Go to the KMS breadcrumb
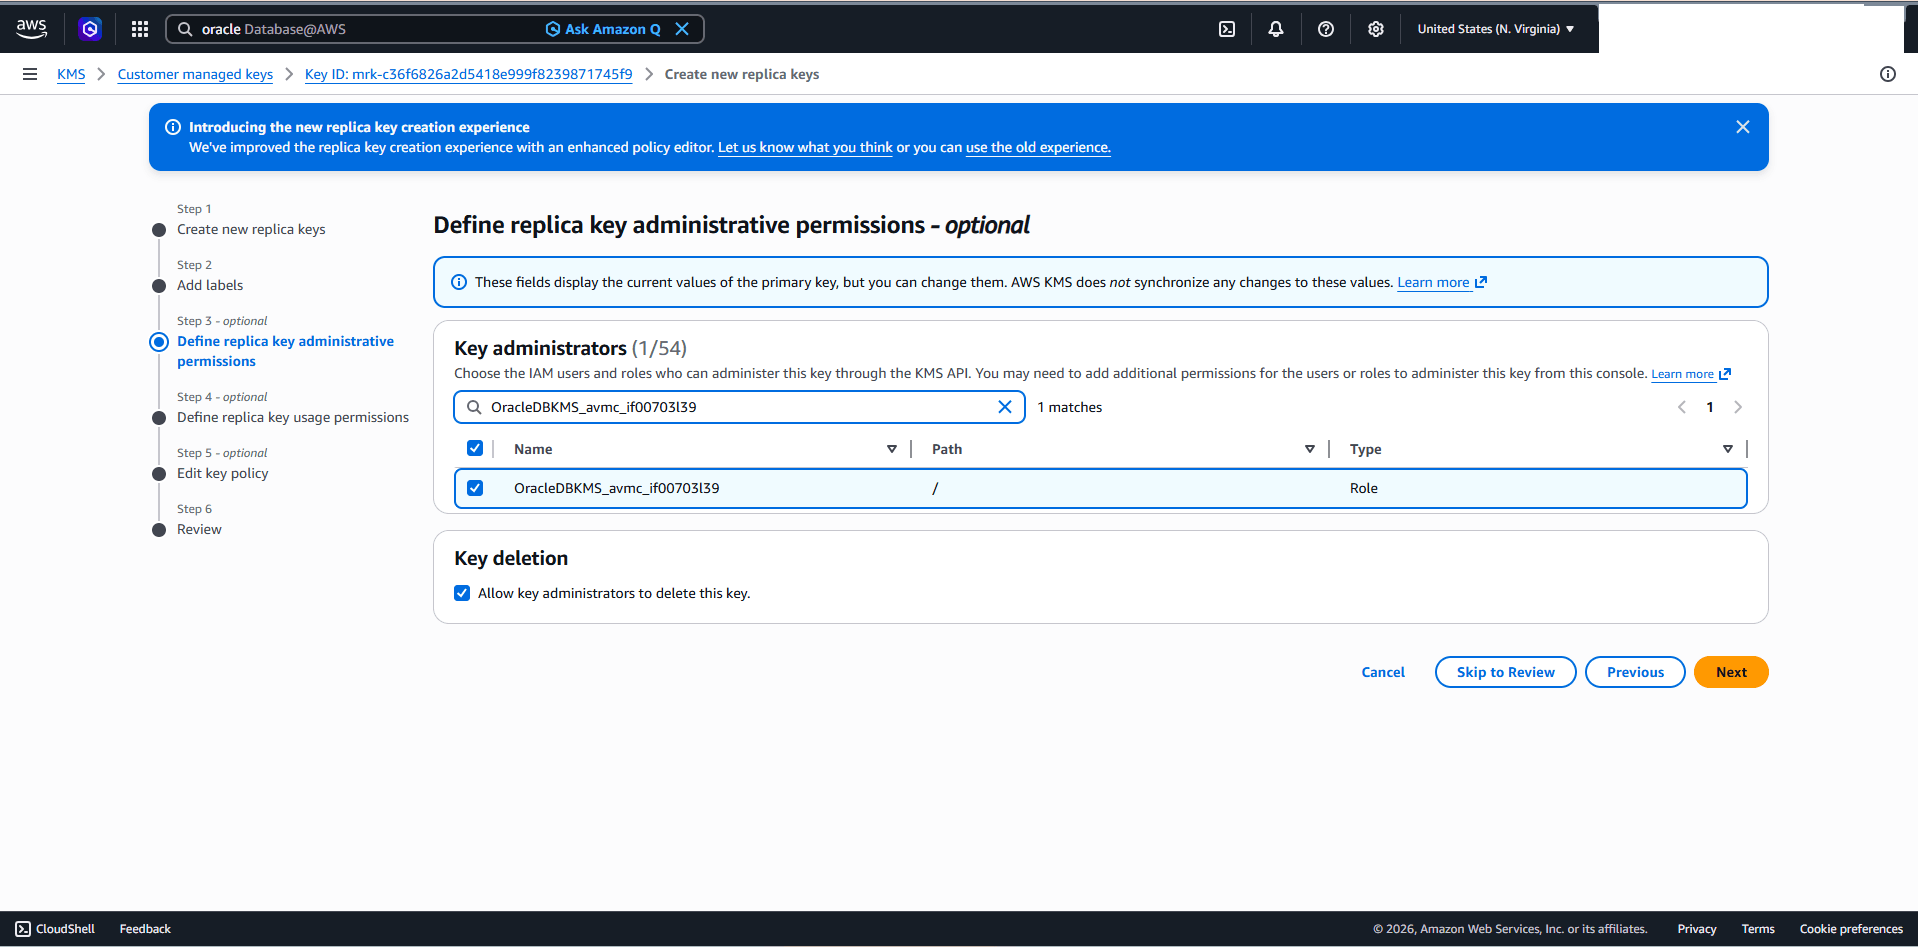The image size is (1918, 947). (x=71, y=74)
